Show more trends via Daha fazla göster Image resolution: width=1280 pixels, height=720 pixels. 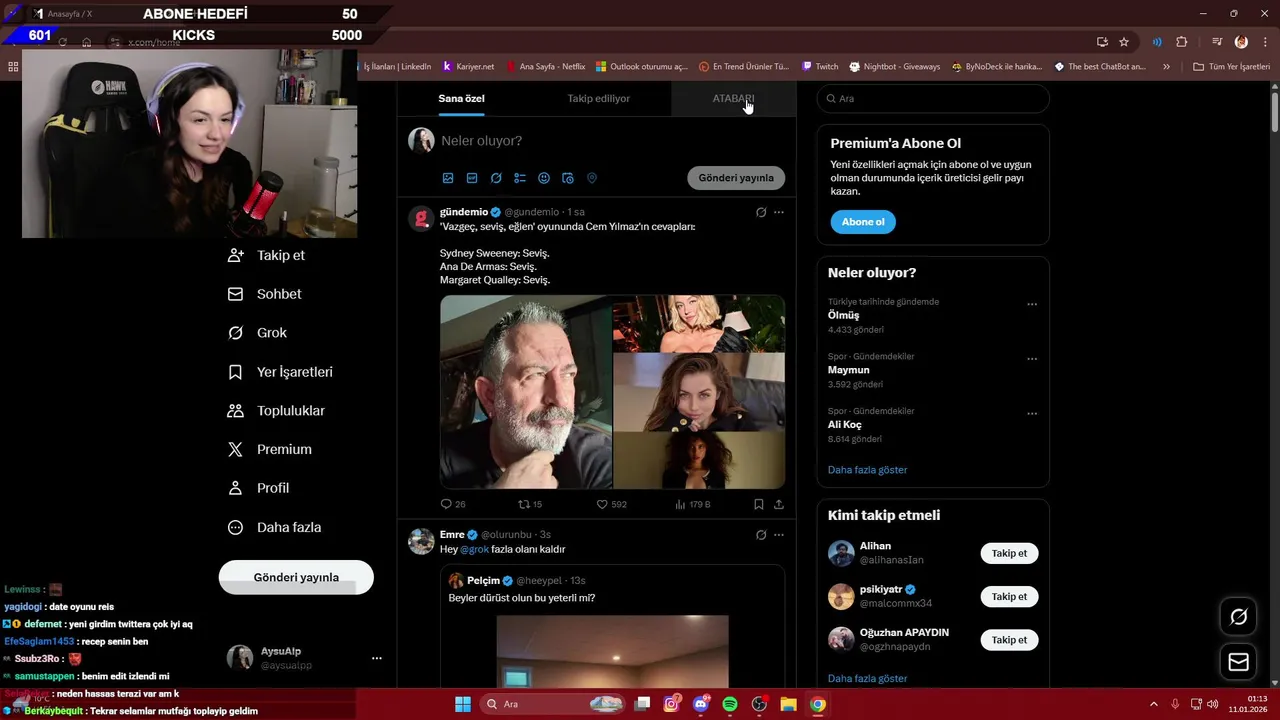[x=868, y=470]
